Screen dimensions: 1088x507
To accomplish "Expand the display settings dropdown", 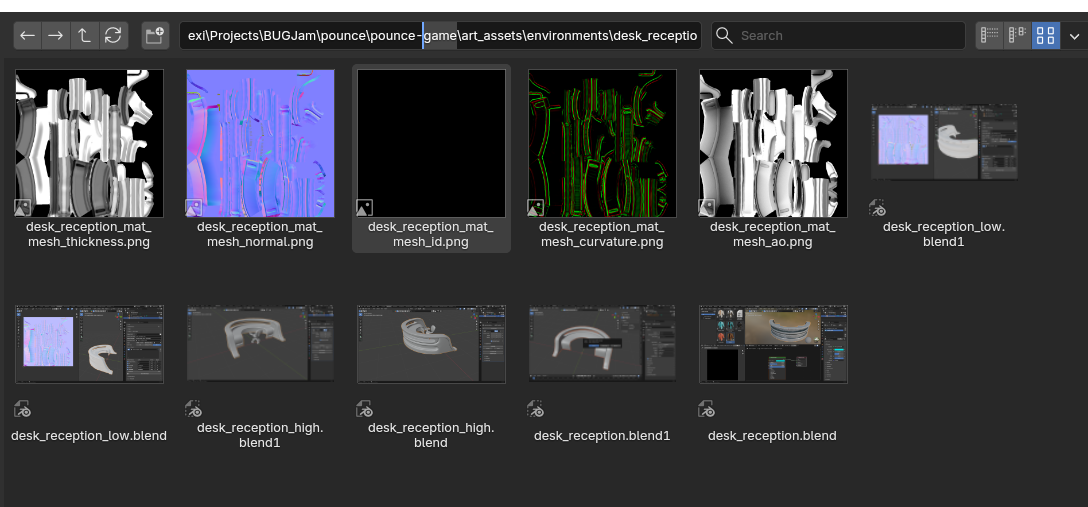I will point(1075,36).
